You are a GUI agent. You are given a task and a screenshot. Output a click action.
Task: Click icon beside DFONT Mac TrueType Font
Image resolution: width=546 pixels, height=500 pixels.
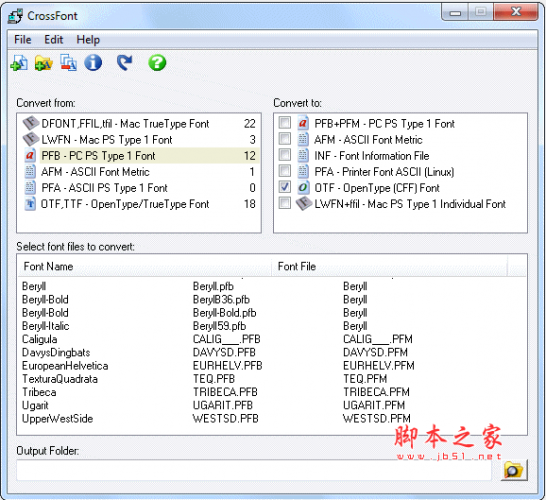[31, 123]
